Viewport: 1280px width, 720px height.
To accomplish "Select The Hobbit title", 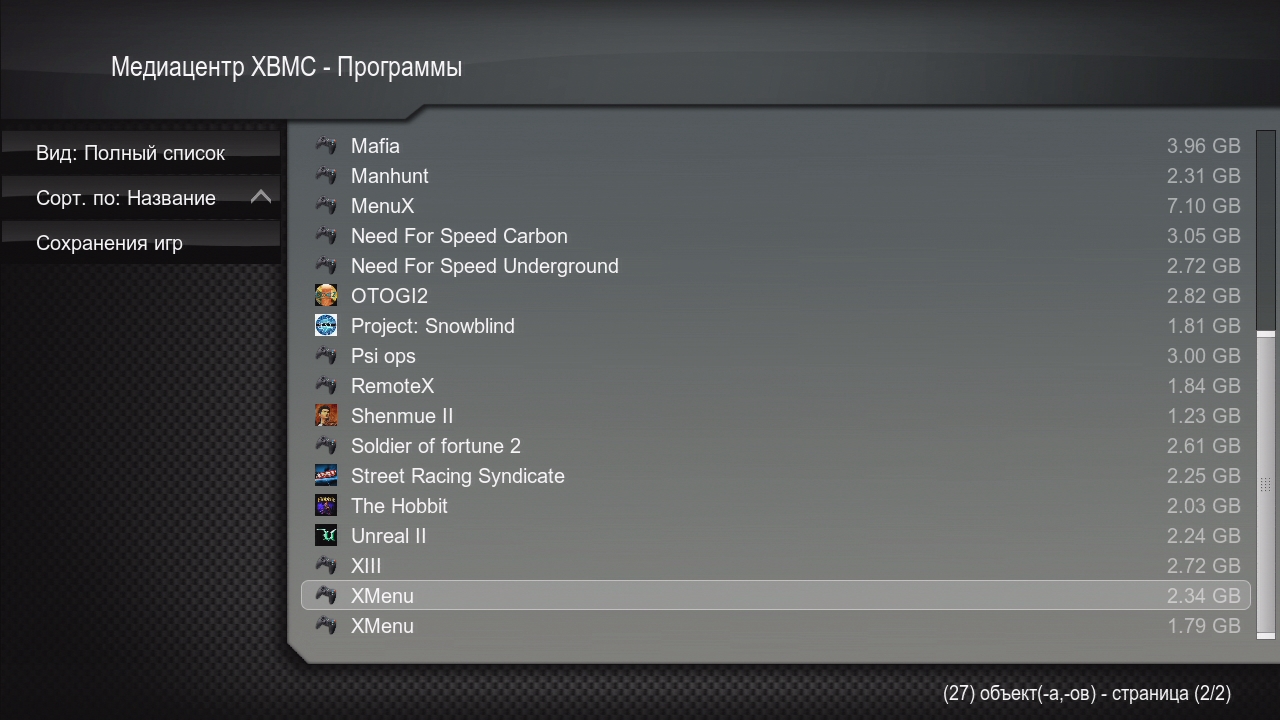I will tap(399, 506).
